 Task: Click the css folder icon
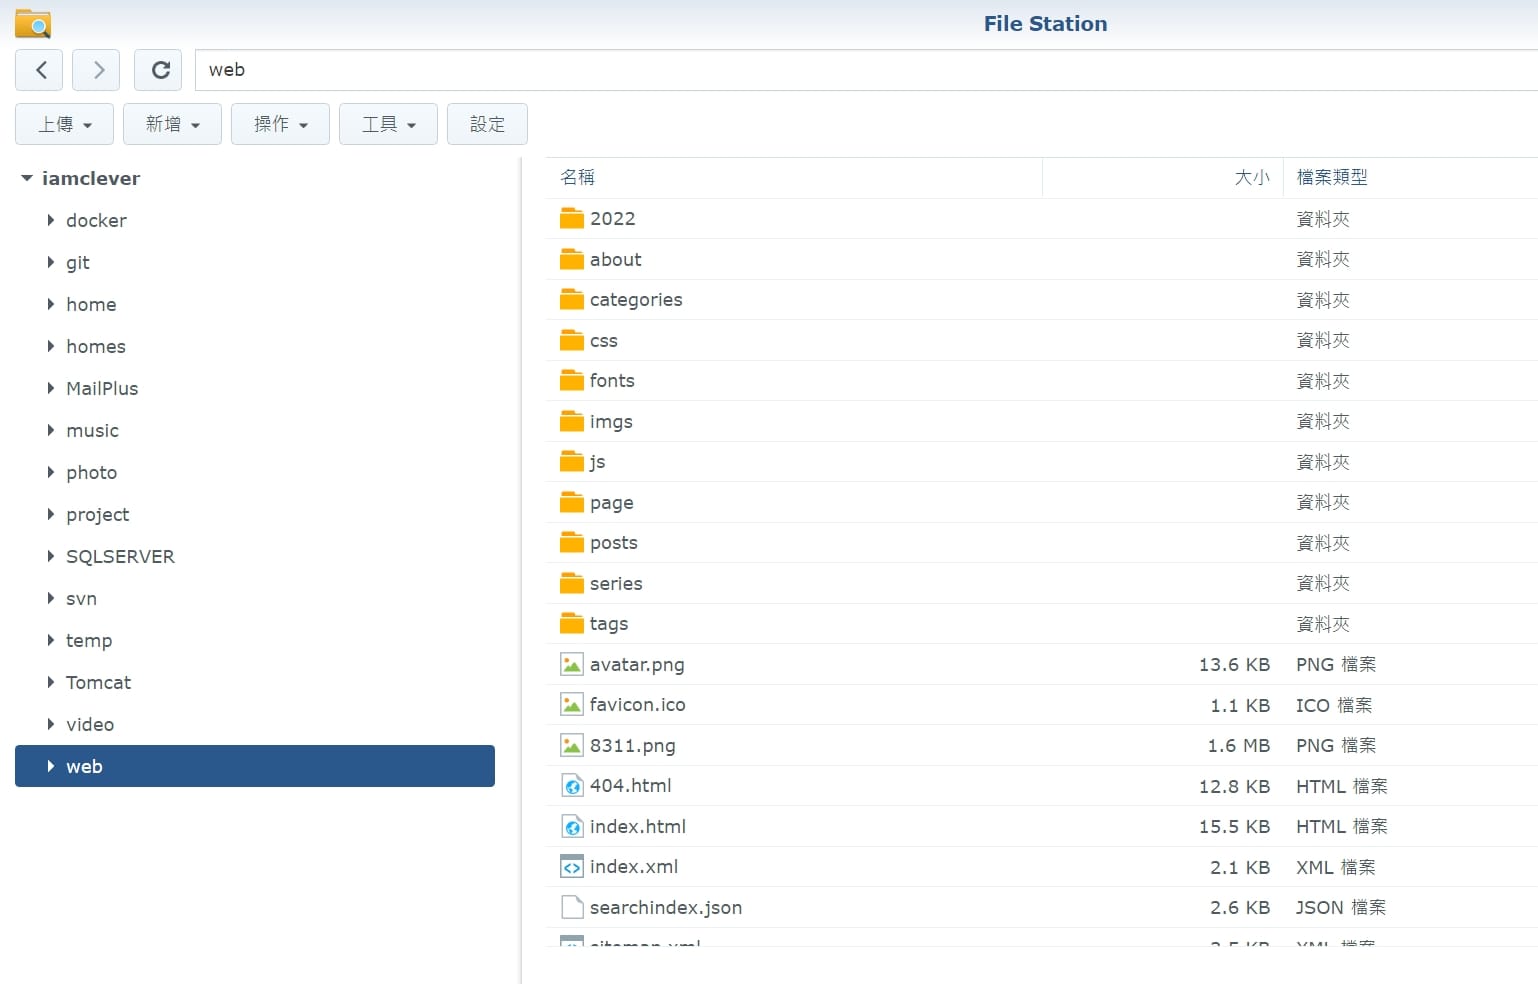[x=572, y=340]
